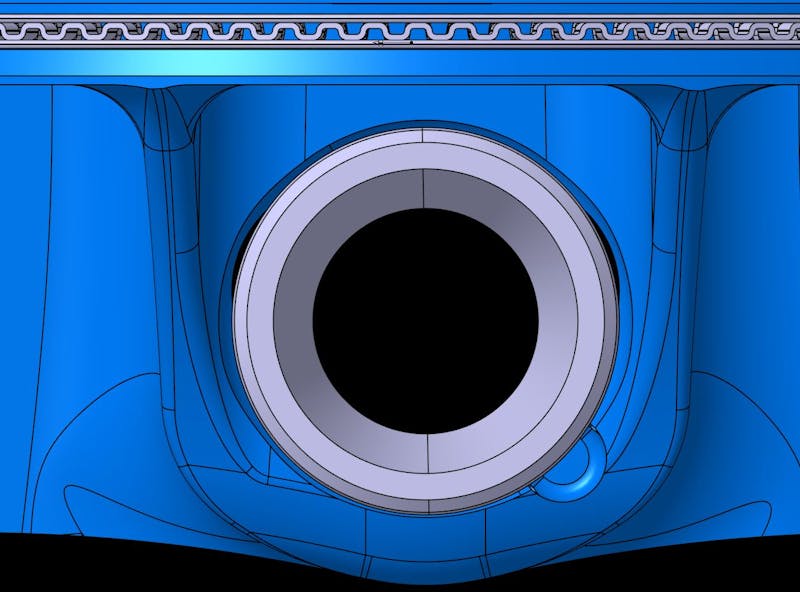Image resolution: width=800 pixels, height=592 pixels.
Task: Click the black circular bore in the ring center
Action: [x=425, y=320]
